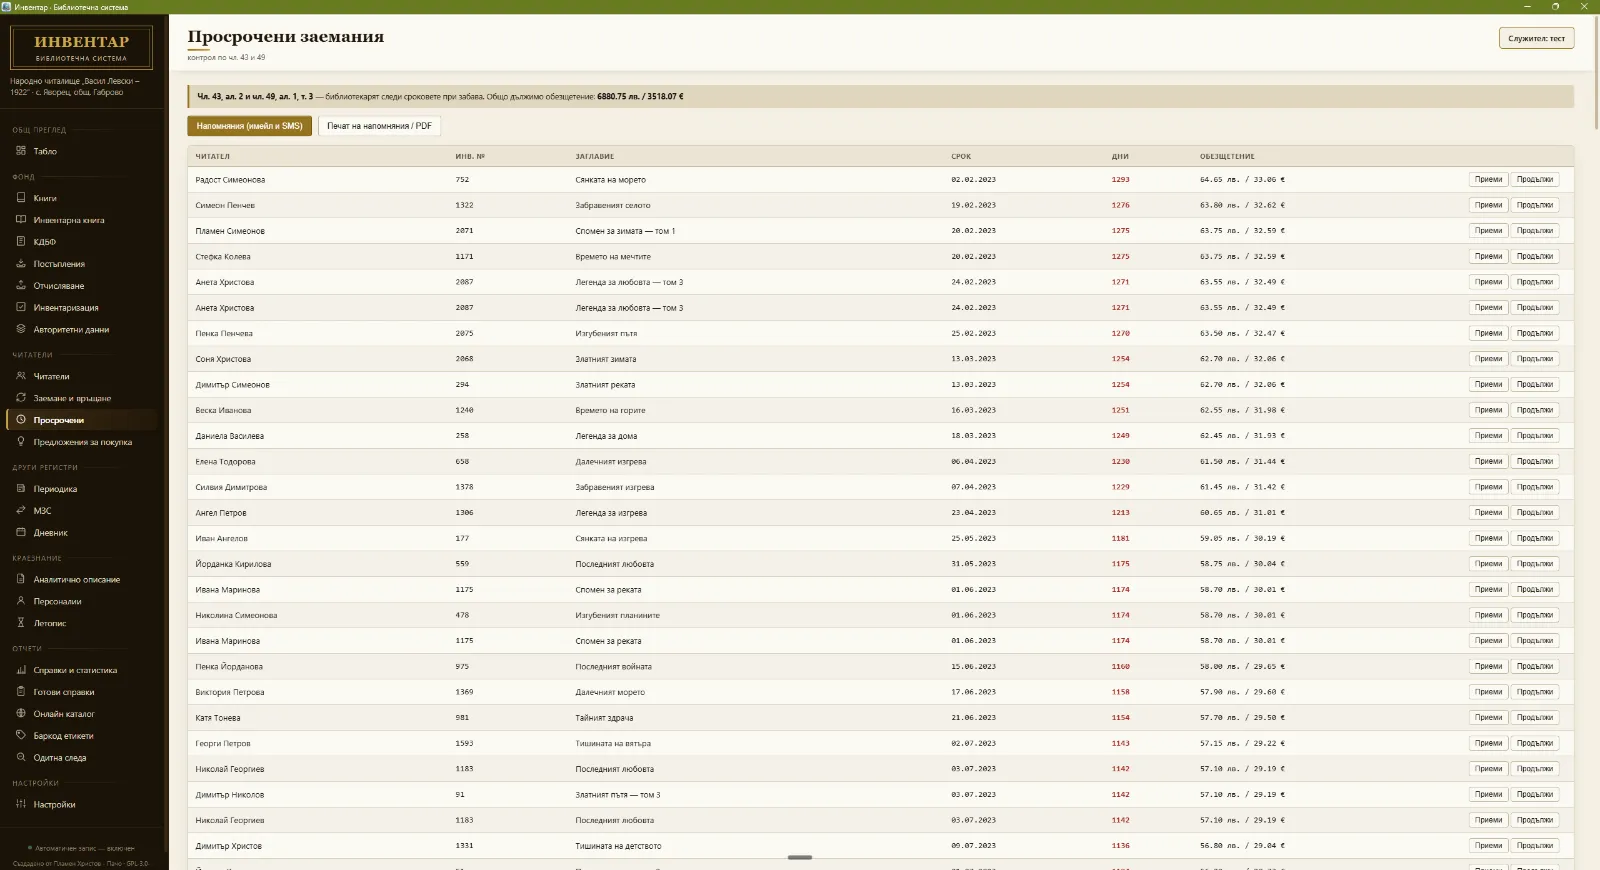1600x870 pixels.
Task: Click the Дневник book icon
Action: tap(21, 533)
